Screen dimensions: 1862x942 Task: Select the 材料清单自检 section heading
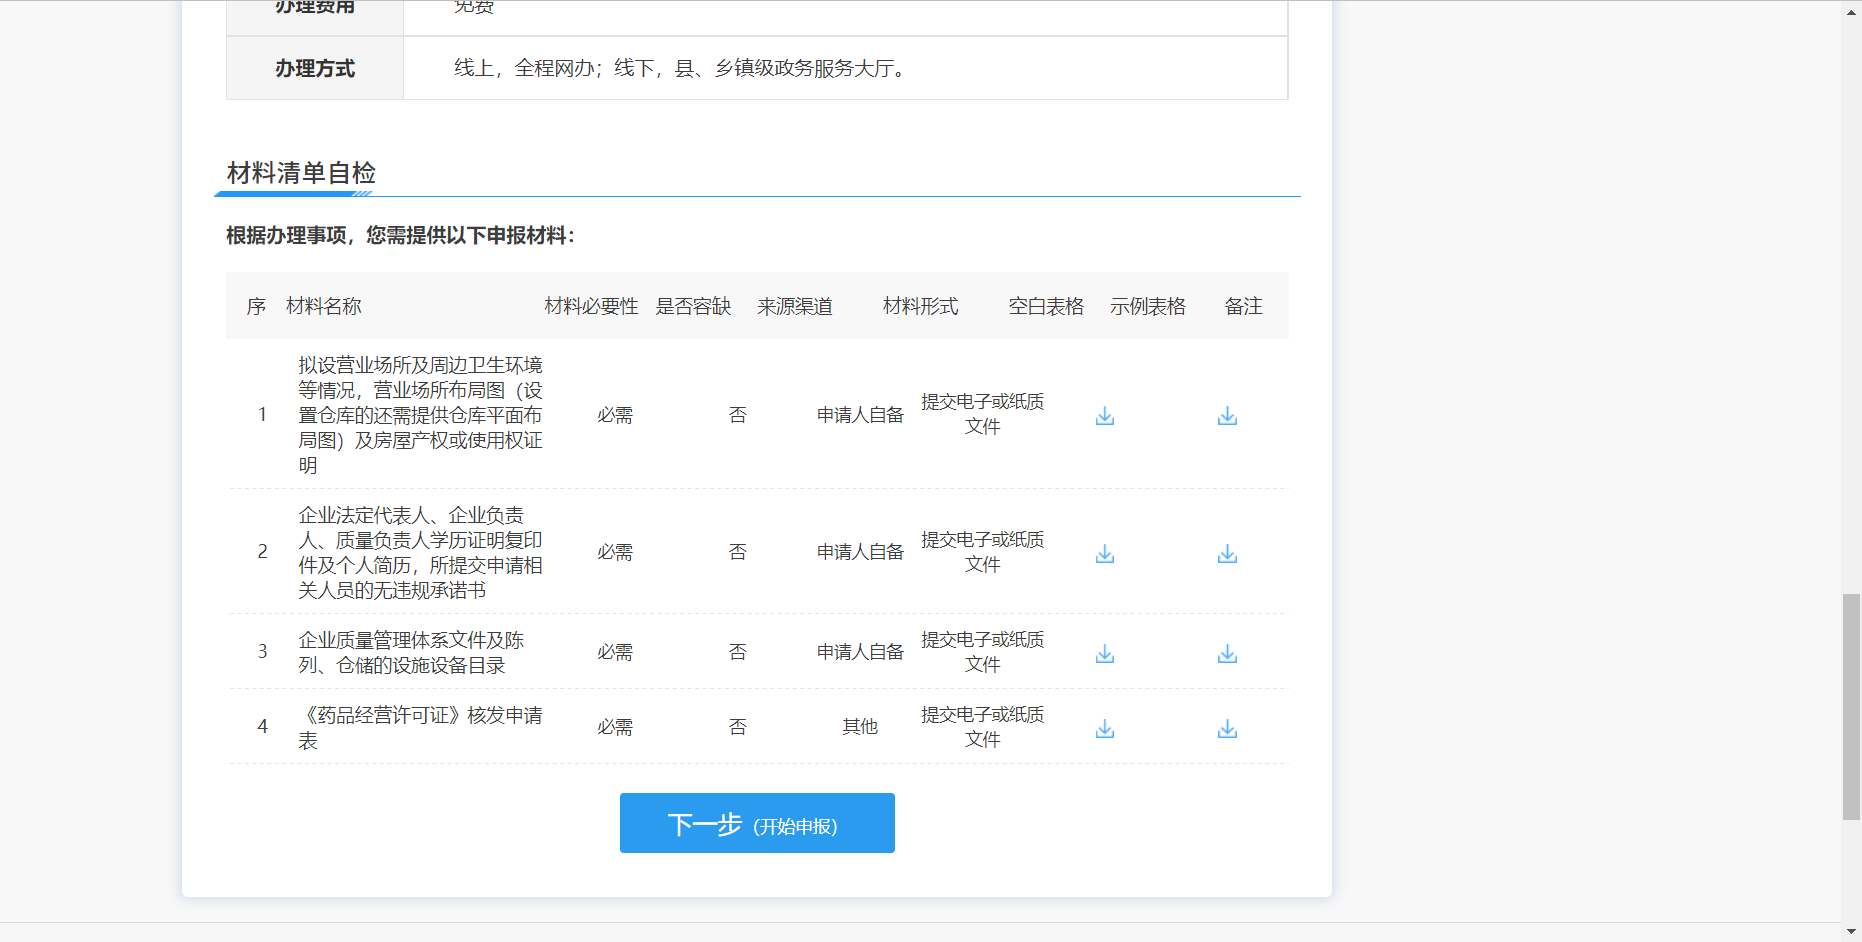point(301,173)
